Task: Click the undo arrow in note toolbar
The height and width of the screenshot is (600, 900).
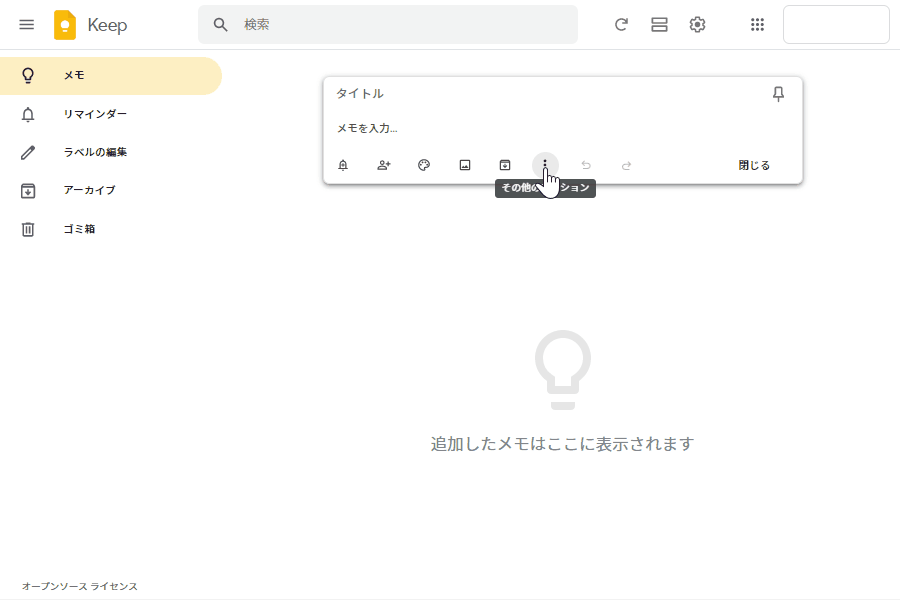Action: point(586,165)
